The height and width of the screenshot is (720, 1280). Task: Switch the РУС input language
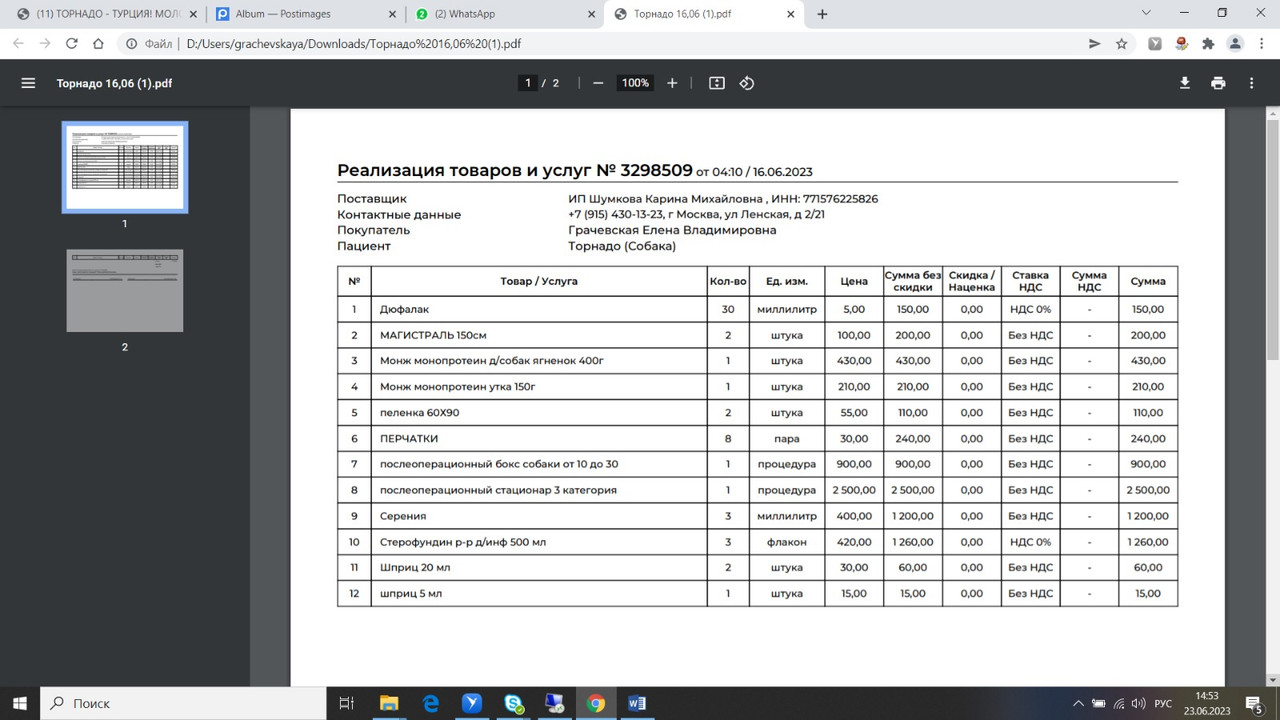coord(1163,704)
